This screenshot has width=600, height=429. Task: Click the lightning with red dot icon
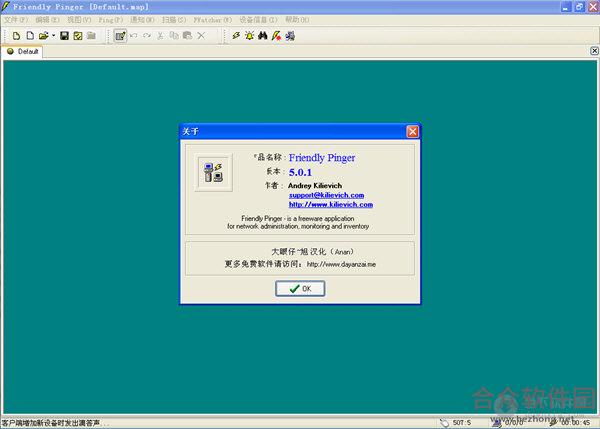276,36
